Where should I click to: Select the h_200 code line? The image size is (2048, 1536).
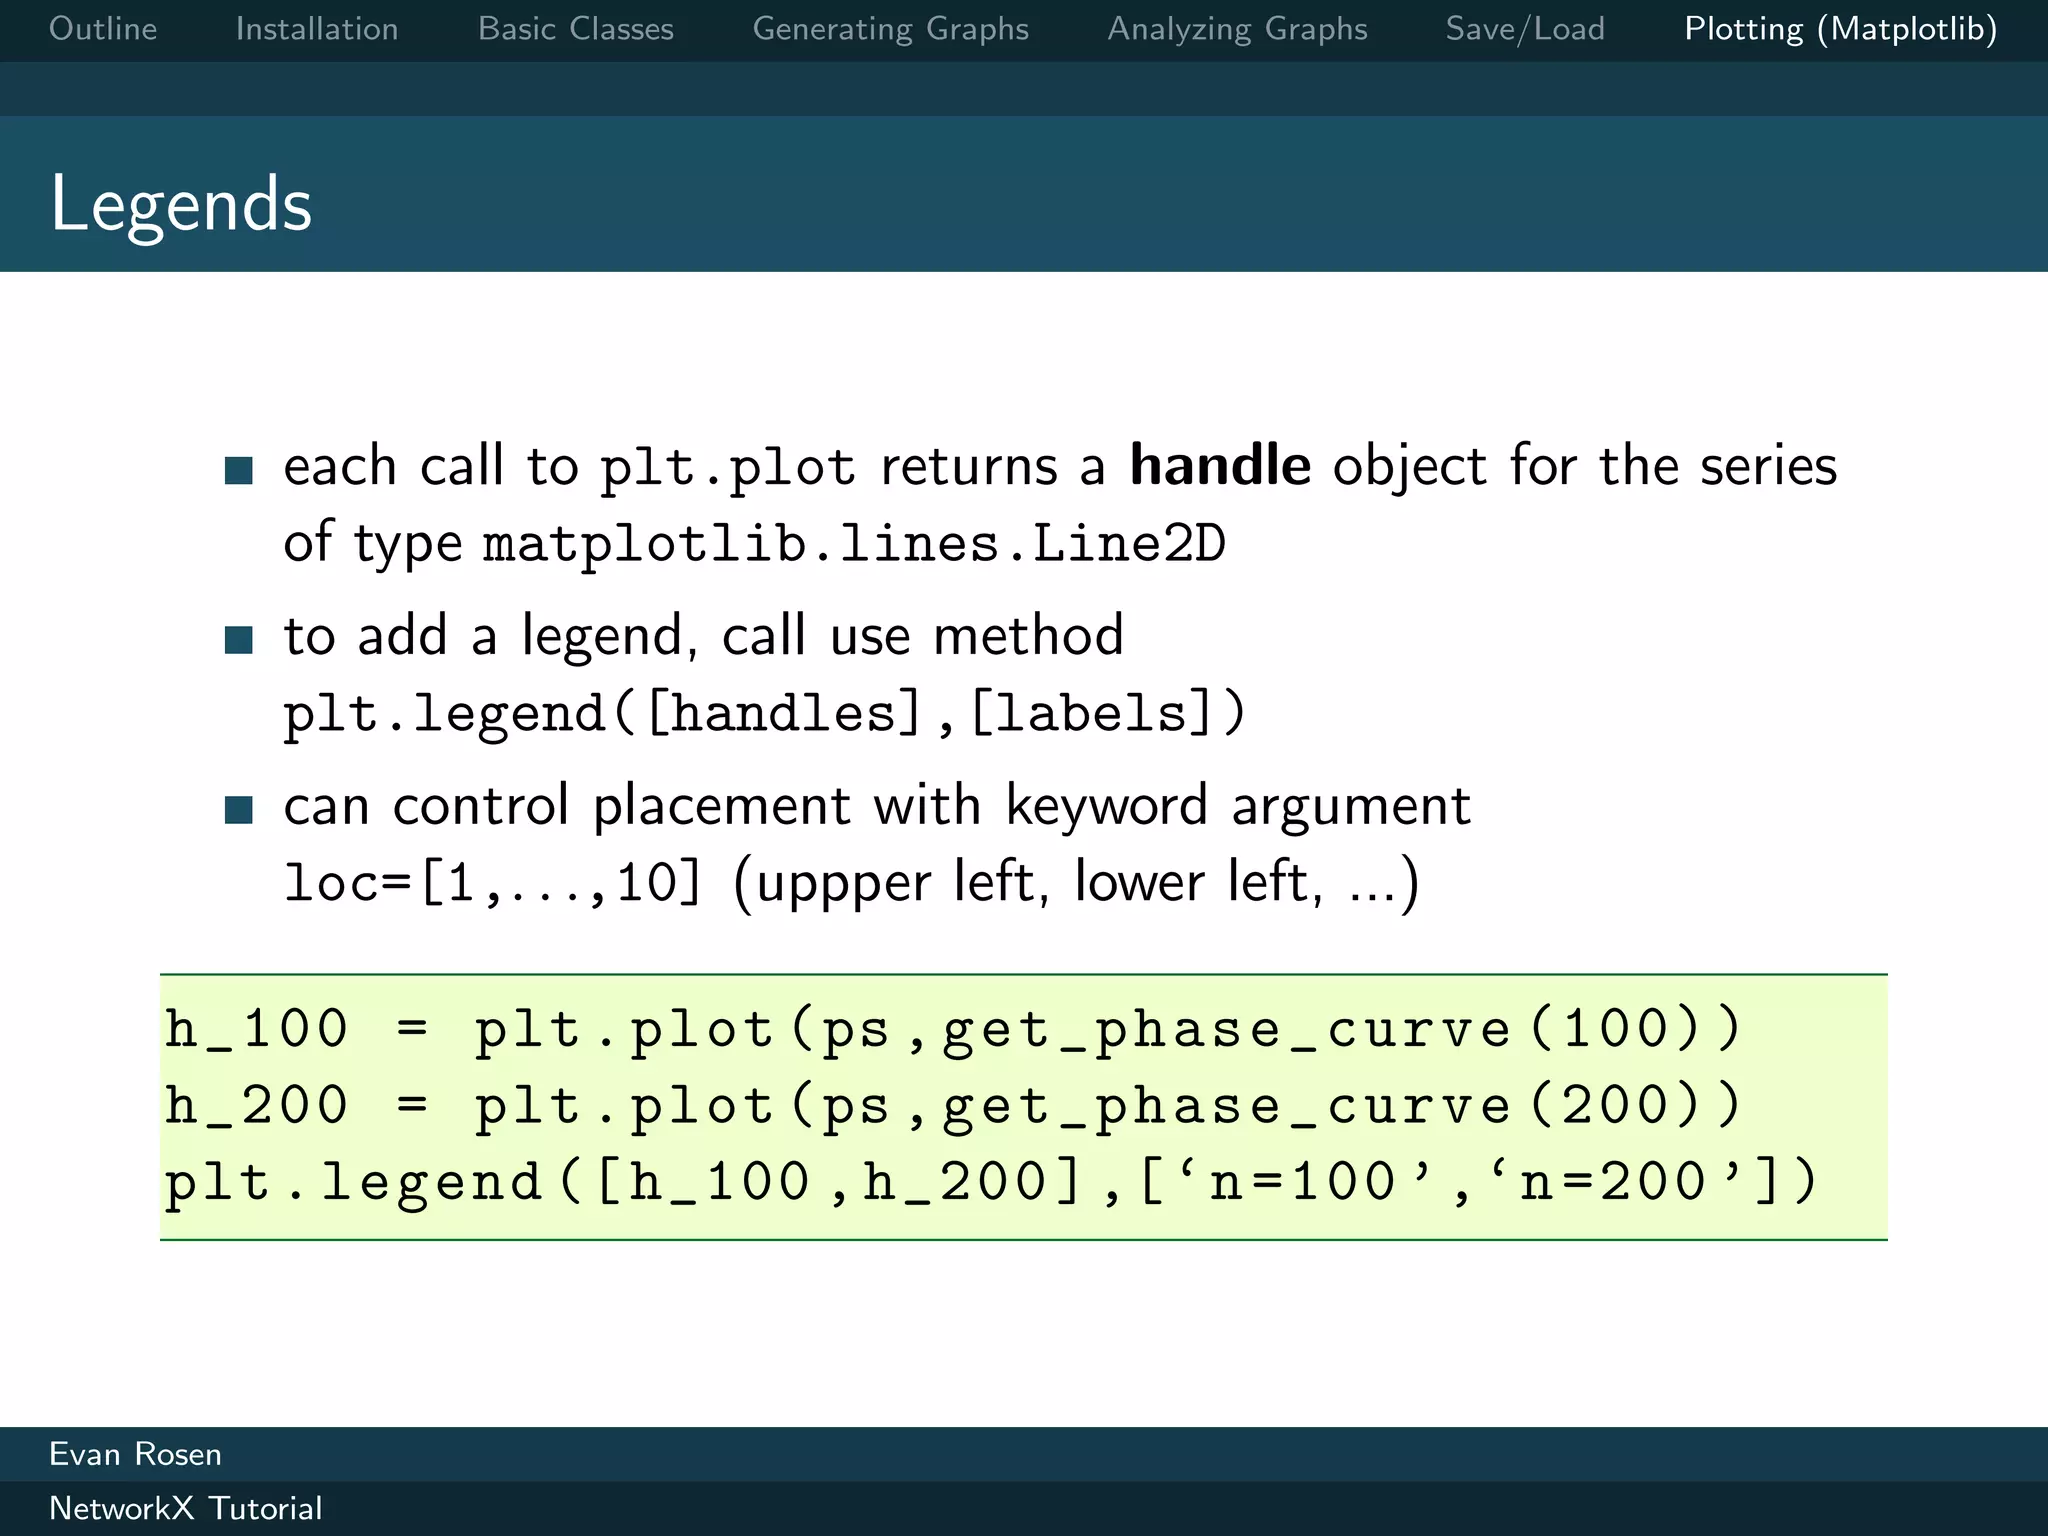click(x=954, y=1107)
